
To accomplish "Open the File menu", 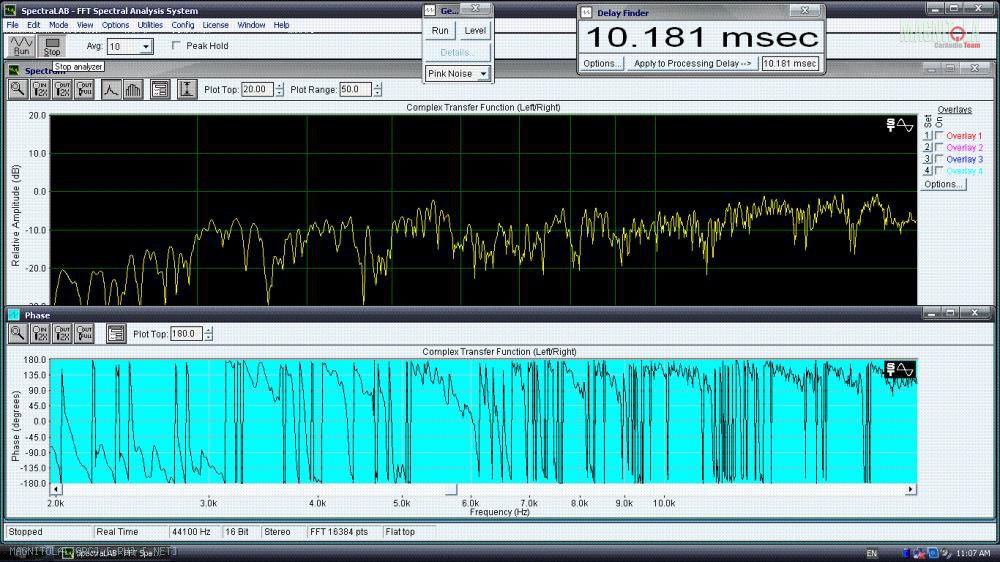I will (12, 25).
